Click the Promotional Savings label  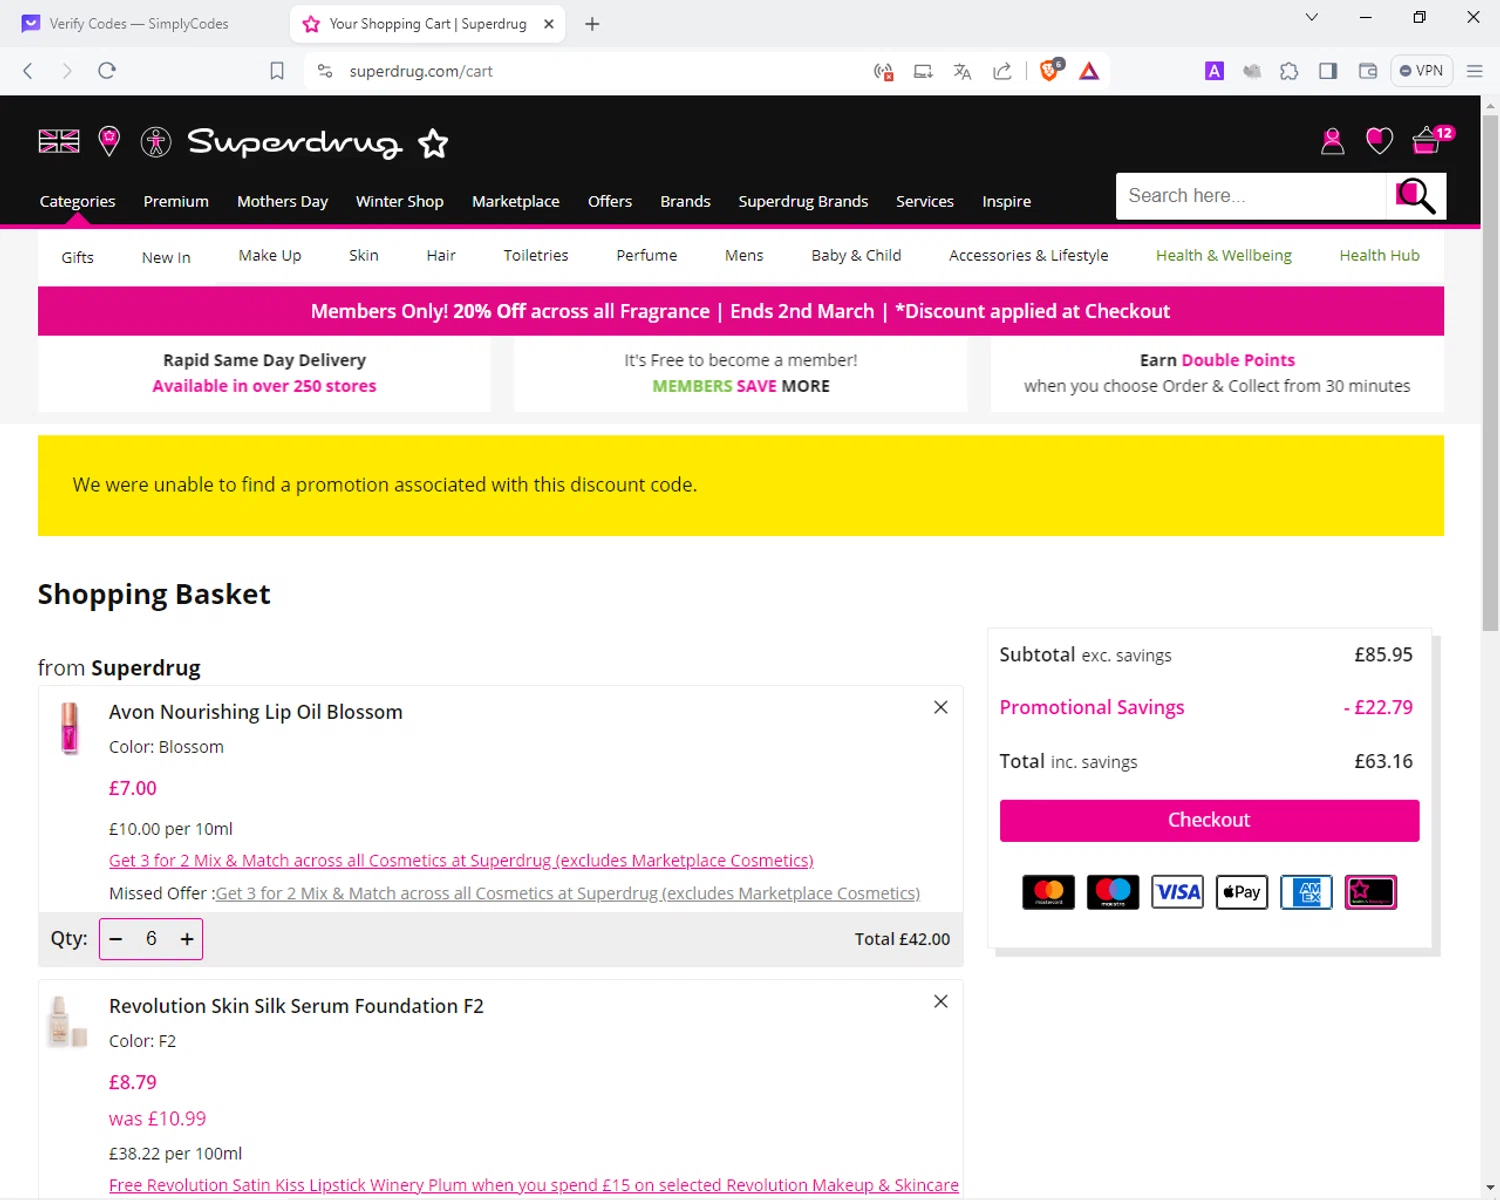pyautogui.click(x=1091, y=707)
